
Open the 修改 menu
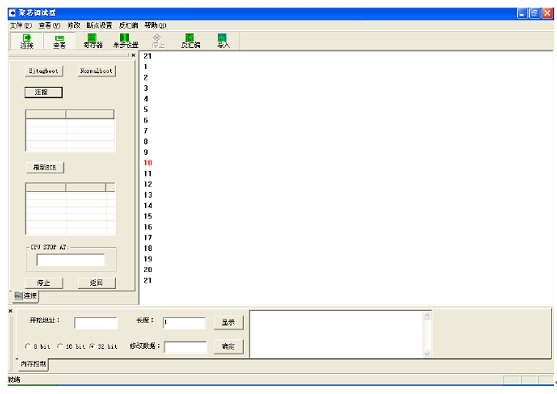click(74, 25)
